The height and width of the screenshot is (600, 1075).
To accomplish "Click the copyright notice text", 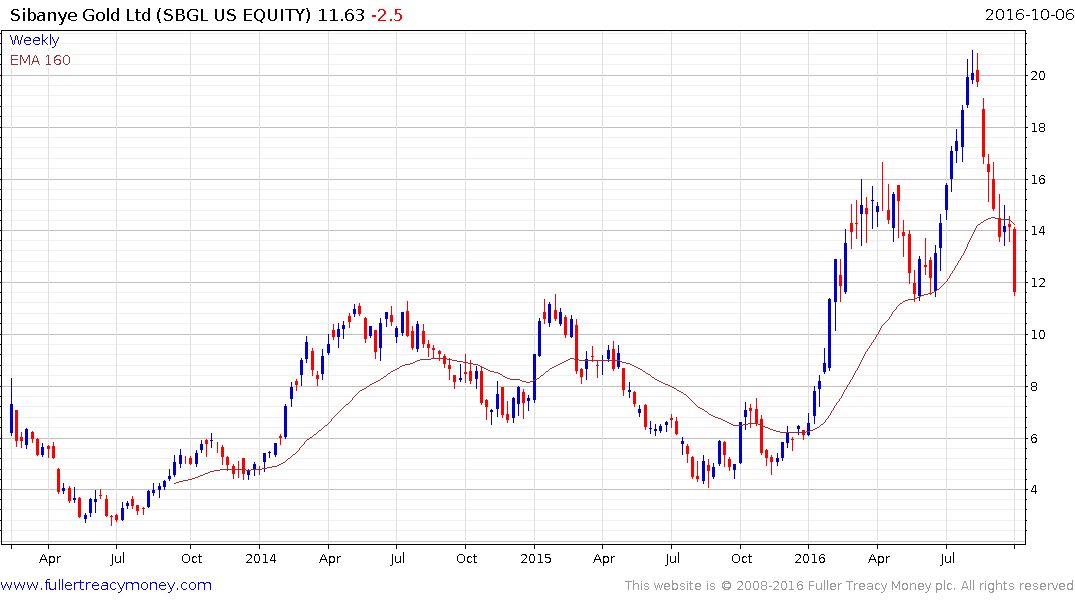I will 849,586.
